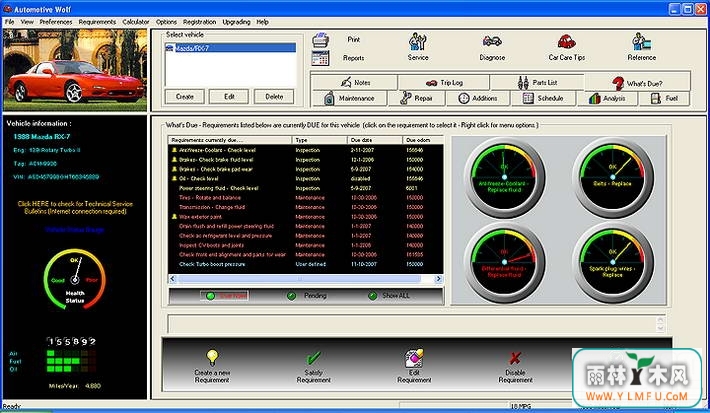Click the Antifreeze-Coolant Replace fluid gauge
The height and width of the screenshot is (413, 710).
coord(504,178)
